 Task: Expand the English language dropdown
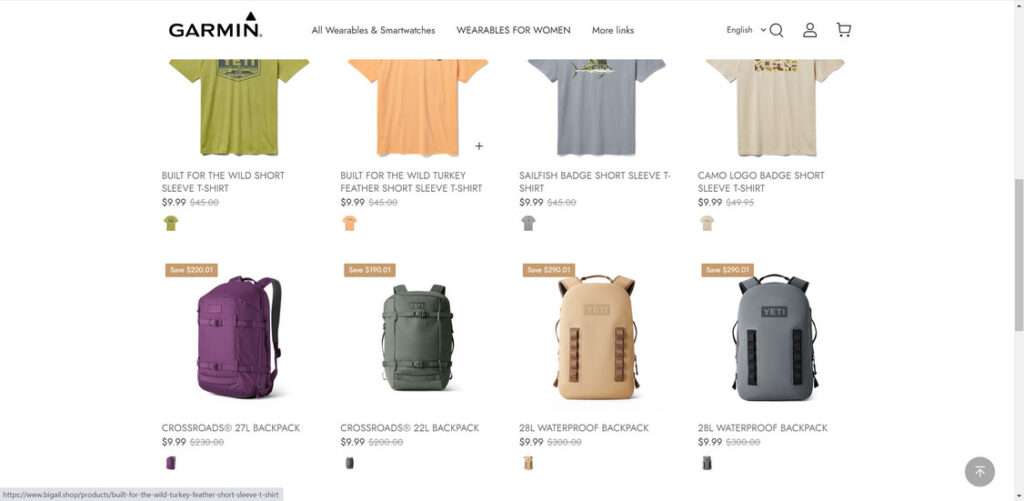(746, 30)
